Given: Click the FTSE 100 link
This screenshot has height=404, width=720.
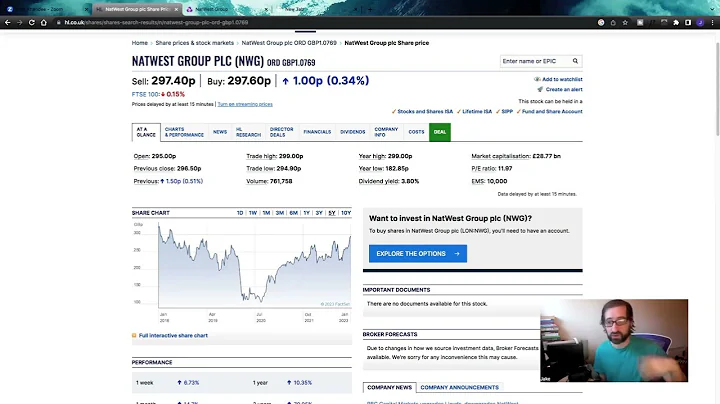Looking at the screenshot, I should [145, 94].
